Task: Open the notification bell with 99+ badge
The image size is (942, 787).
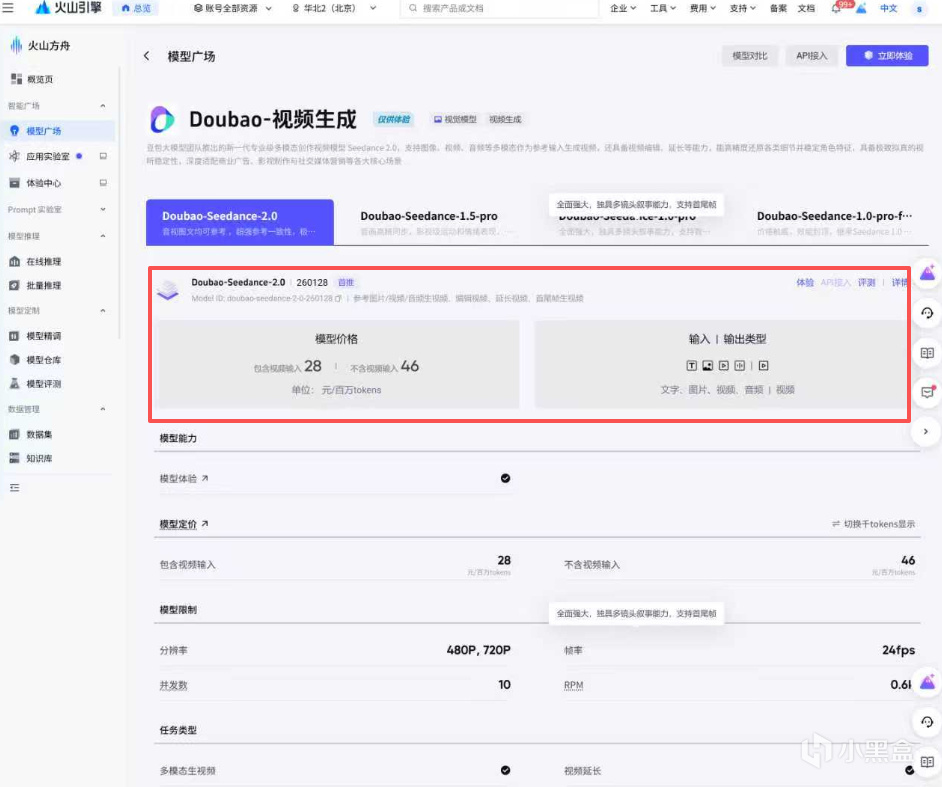Action: (x=836, y=8)
